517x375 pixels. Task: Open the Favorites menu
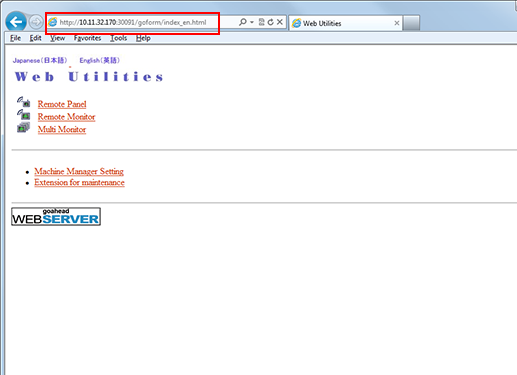coord(87,38)
